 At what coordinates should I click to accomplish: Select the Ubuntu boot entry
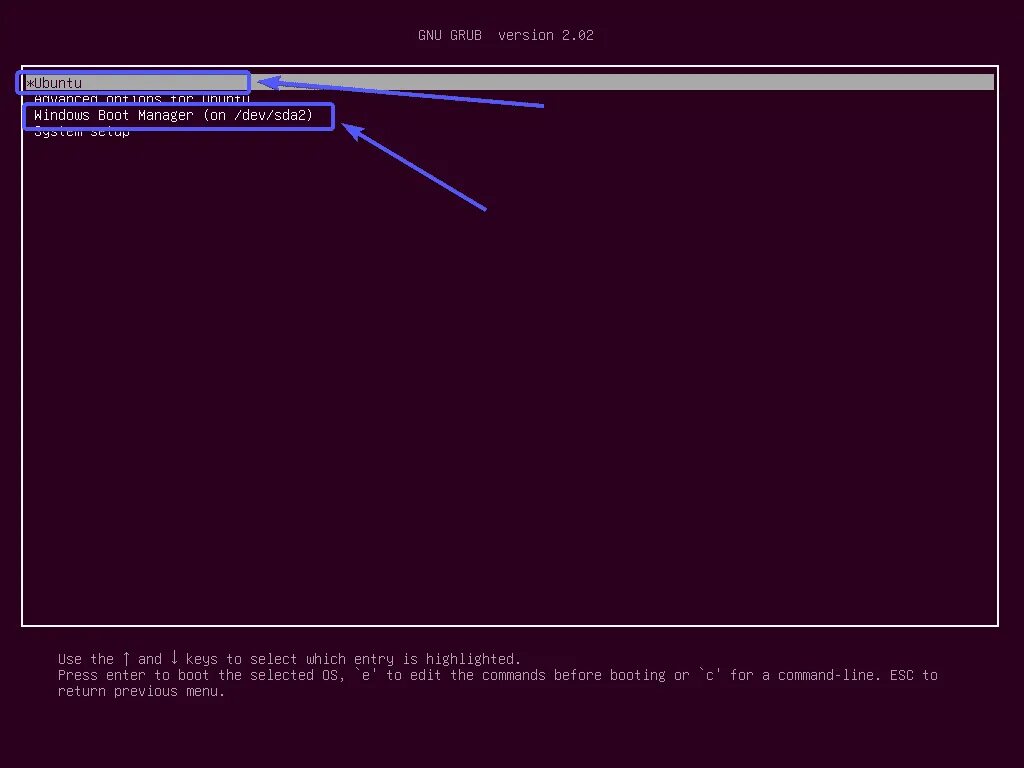click(509, 82)
